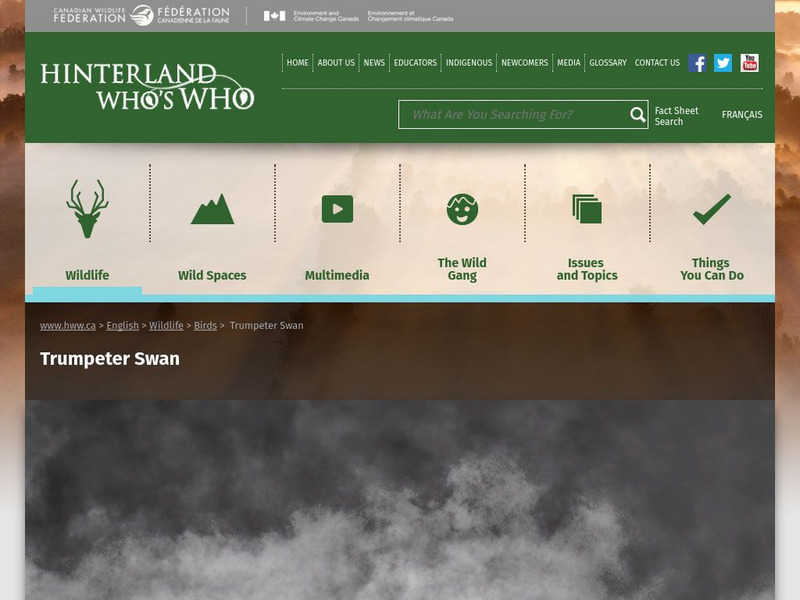
Task: Open Wild Spaces via the mountain icon
Action: pos(213,208)
